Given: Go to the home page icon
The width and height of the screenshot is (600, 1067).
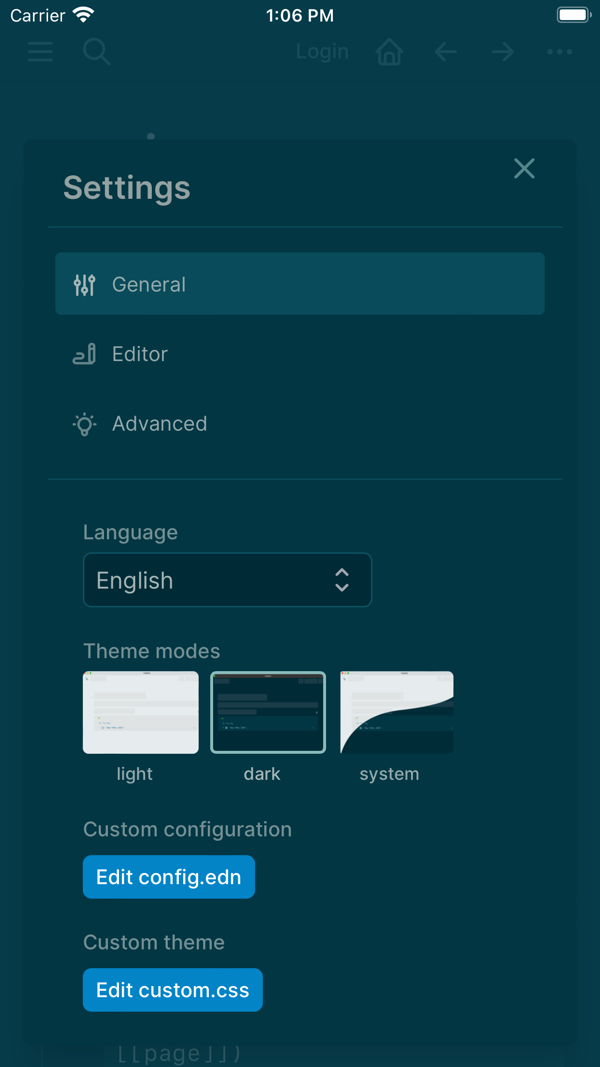Looking at the screenshot, I should point(389,52).
